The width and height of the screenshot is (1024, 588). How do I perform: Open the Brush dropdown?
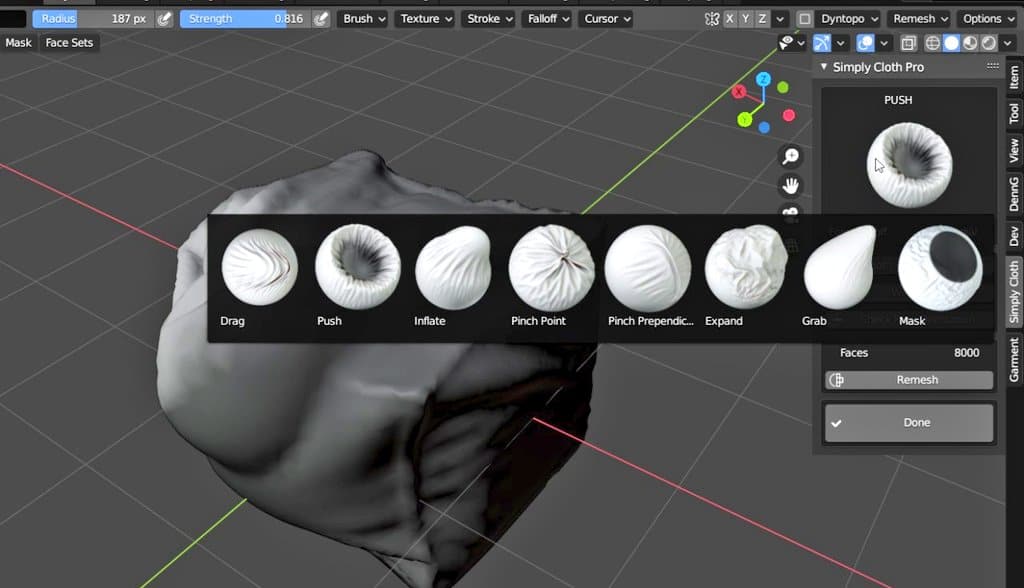click(x=364, y=19)
